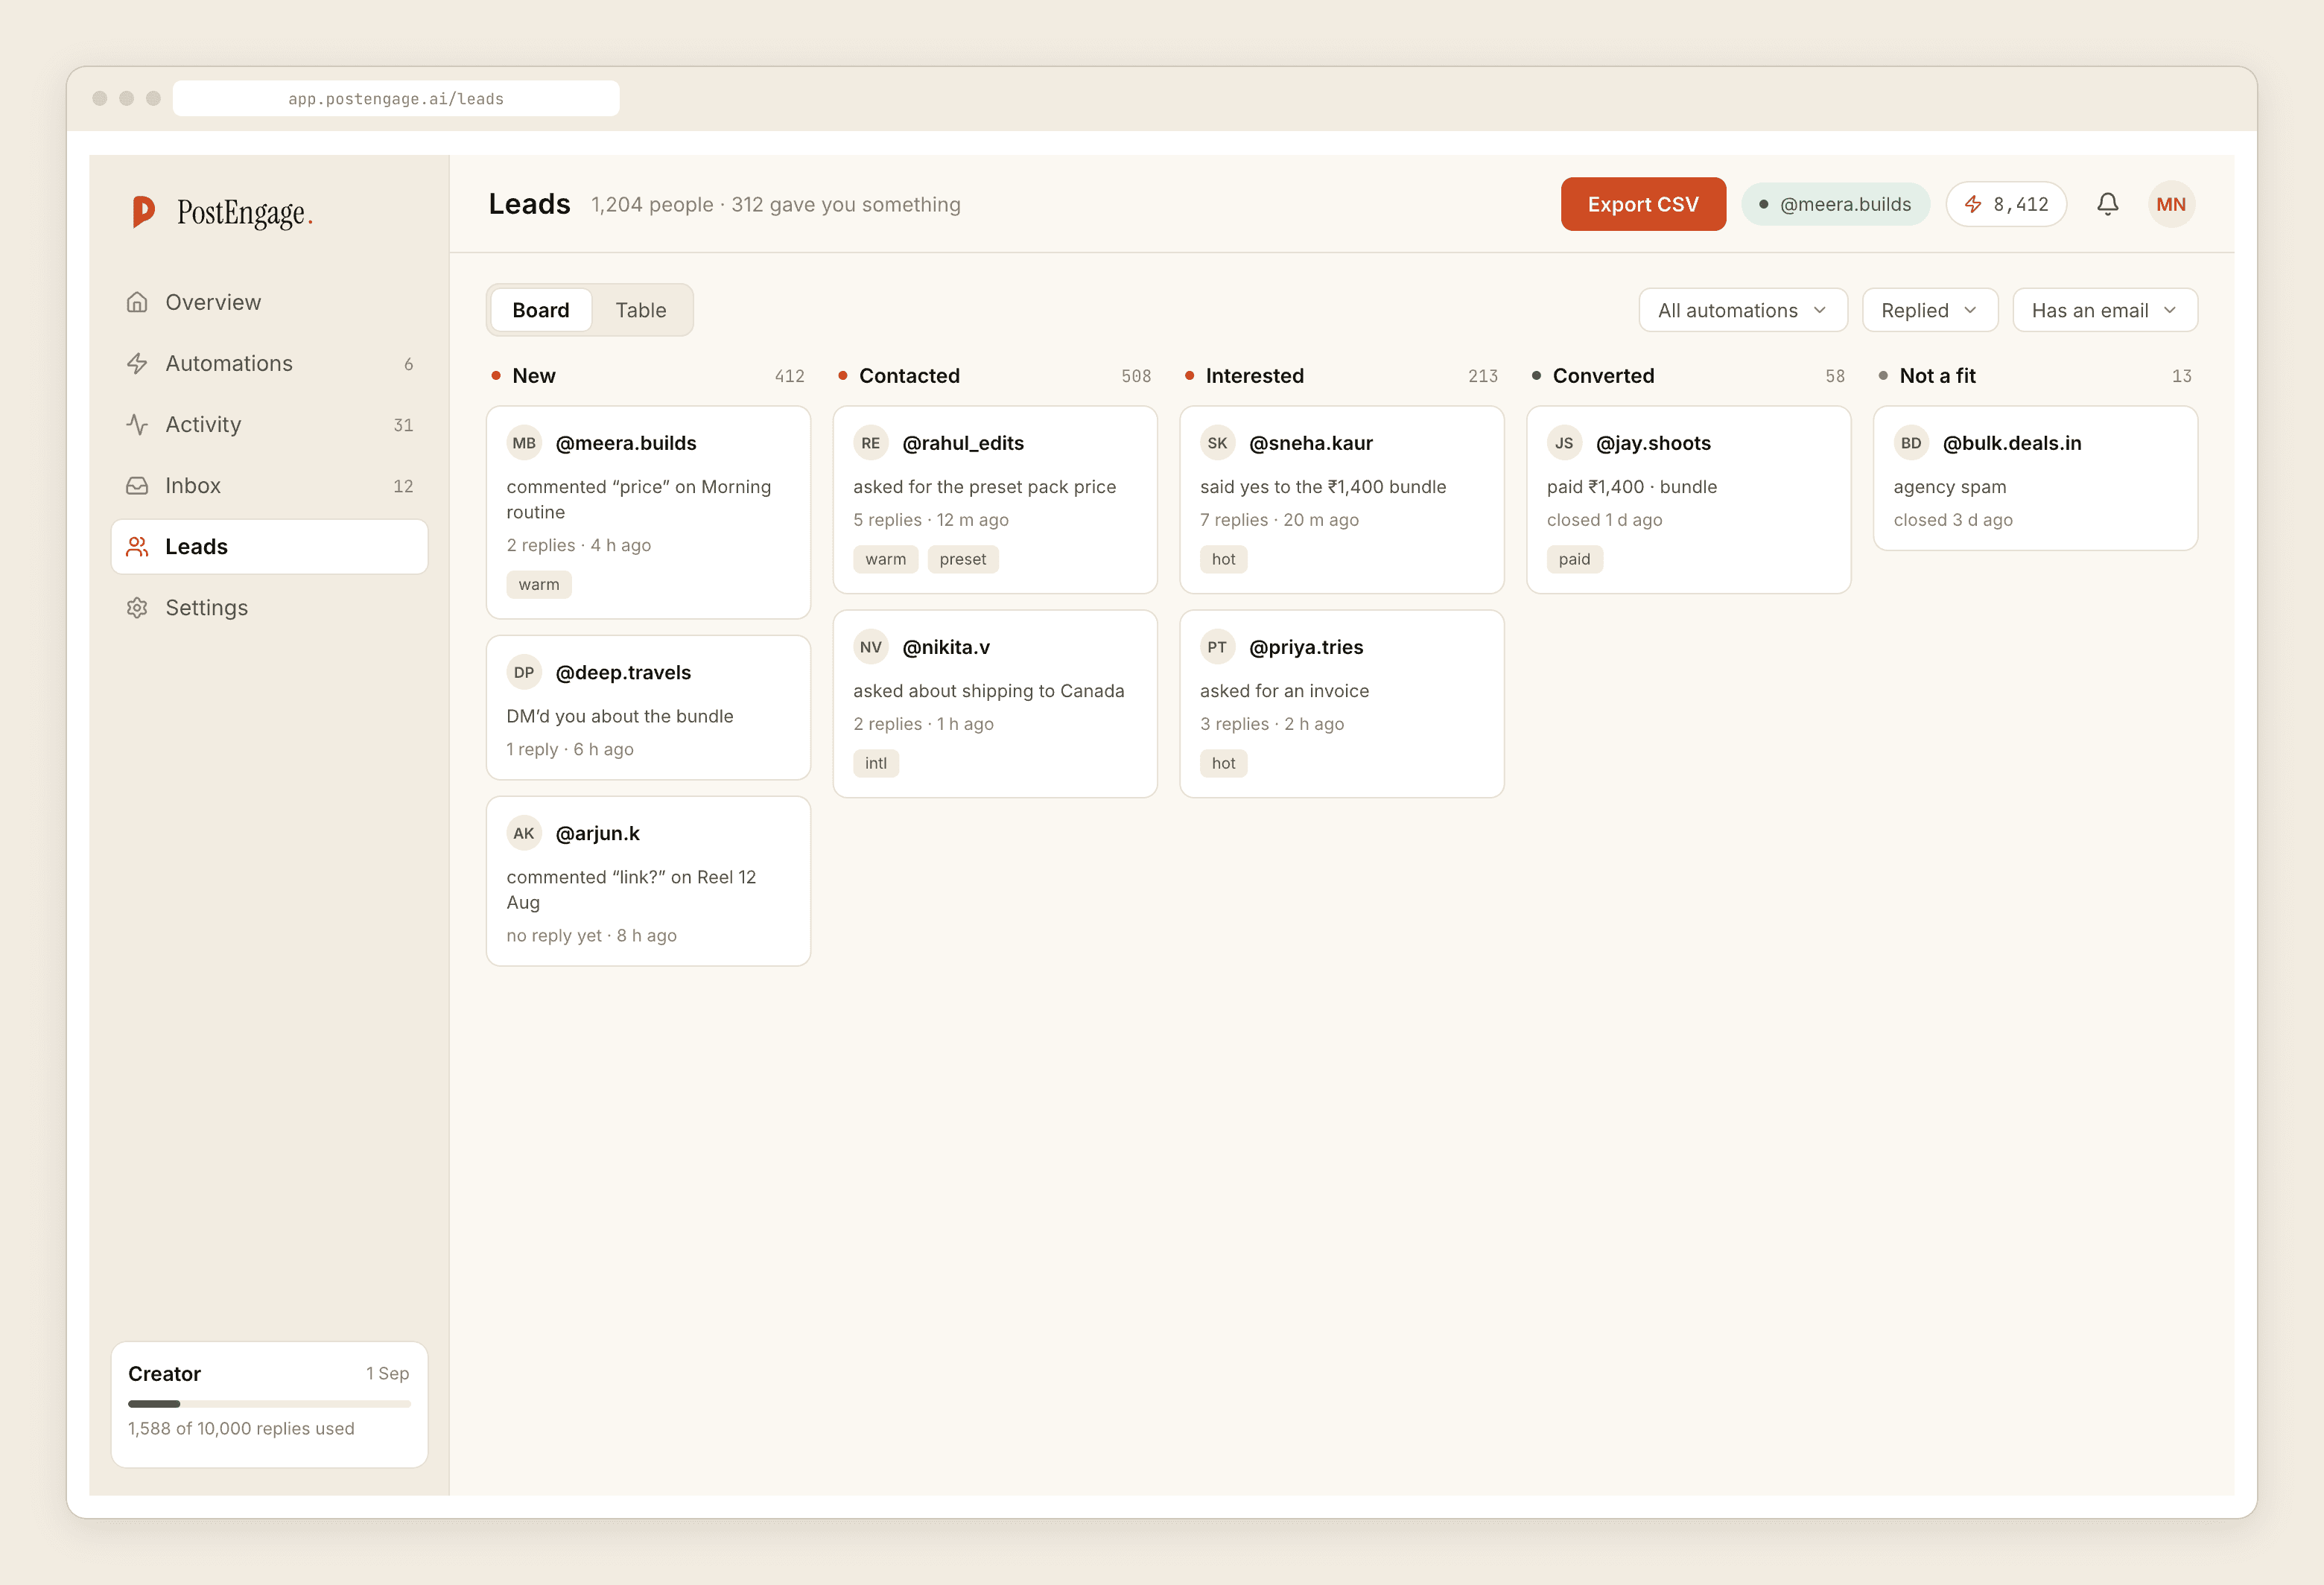
Task: Click NV avatar on nikita.v card
Action: click(x=871, y=647)
